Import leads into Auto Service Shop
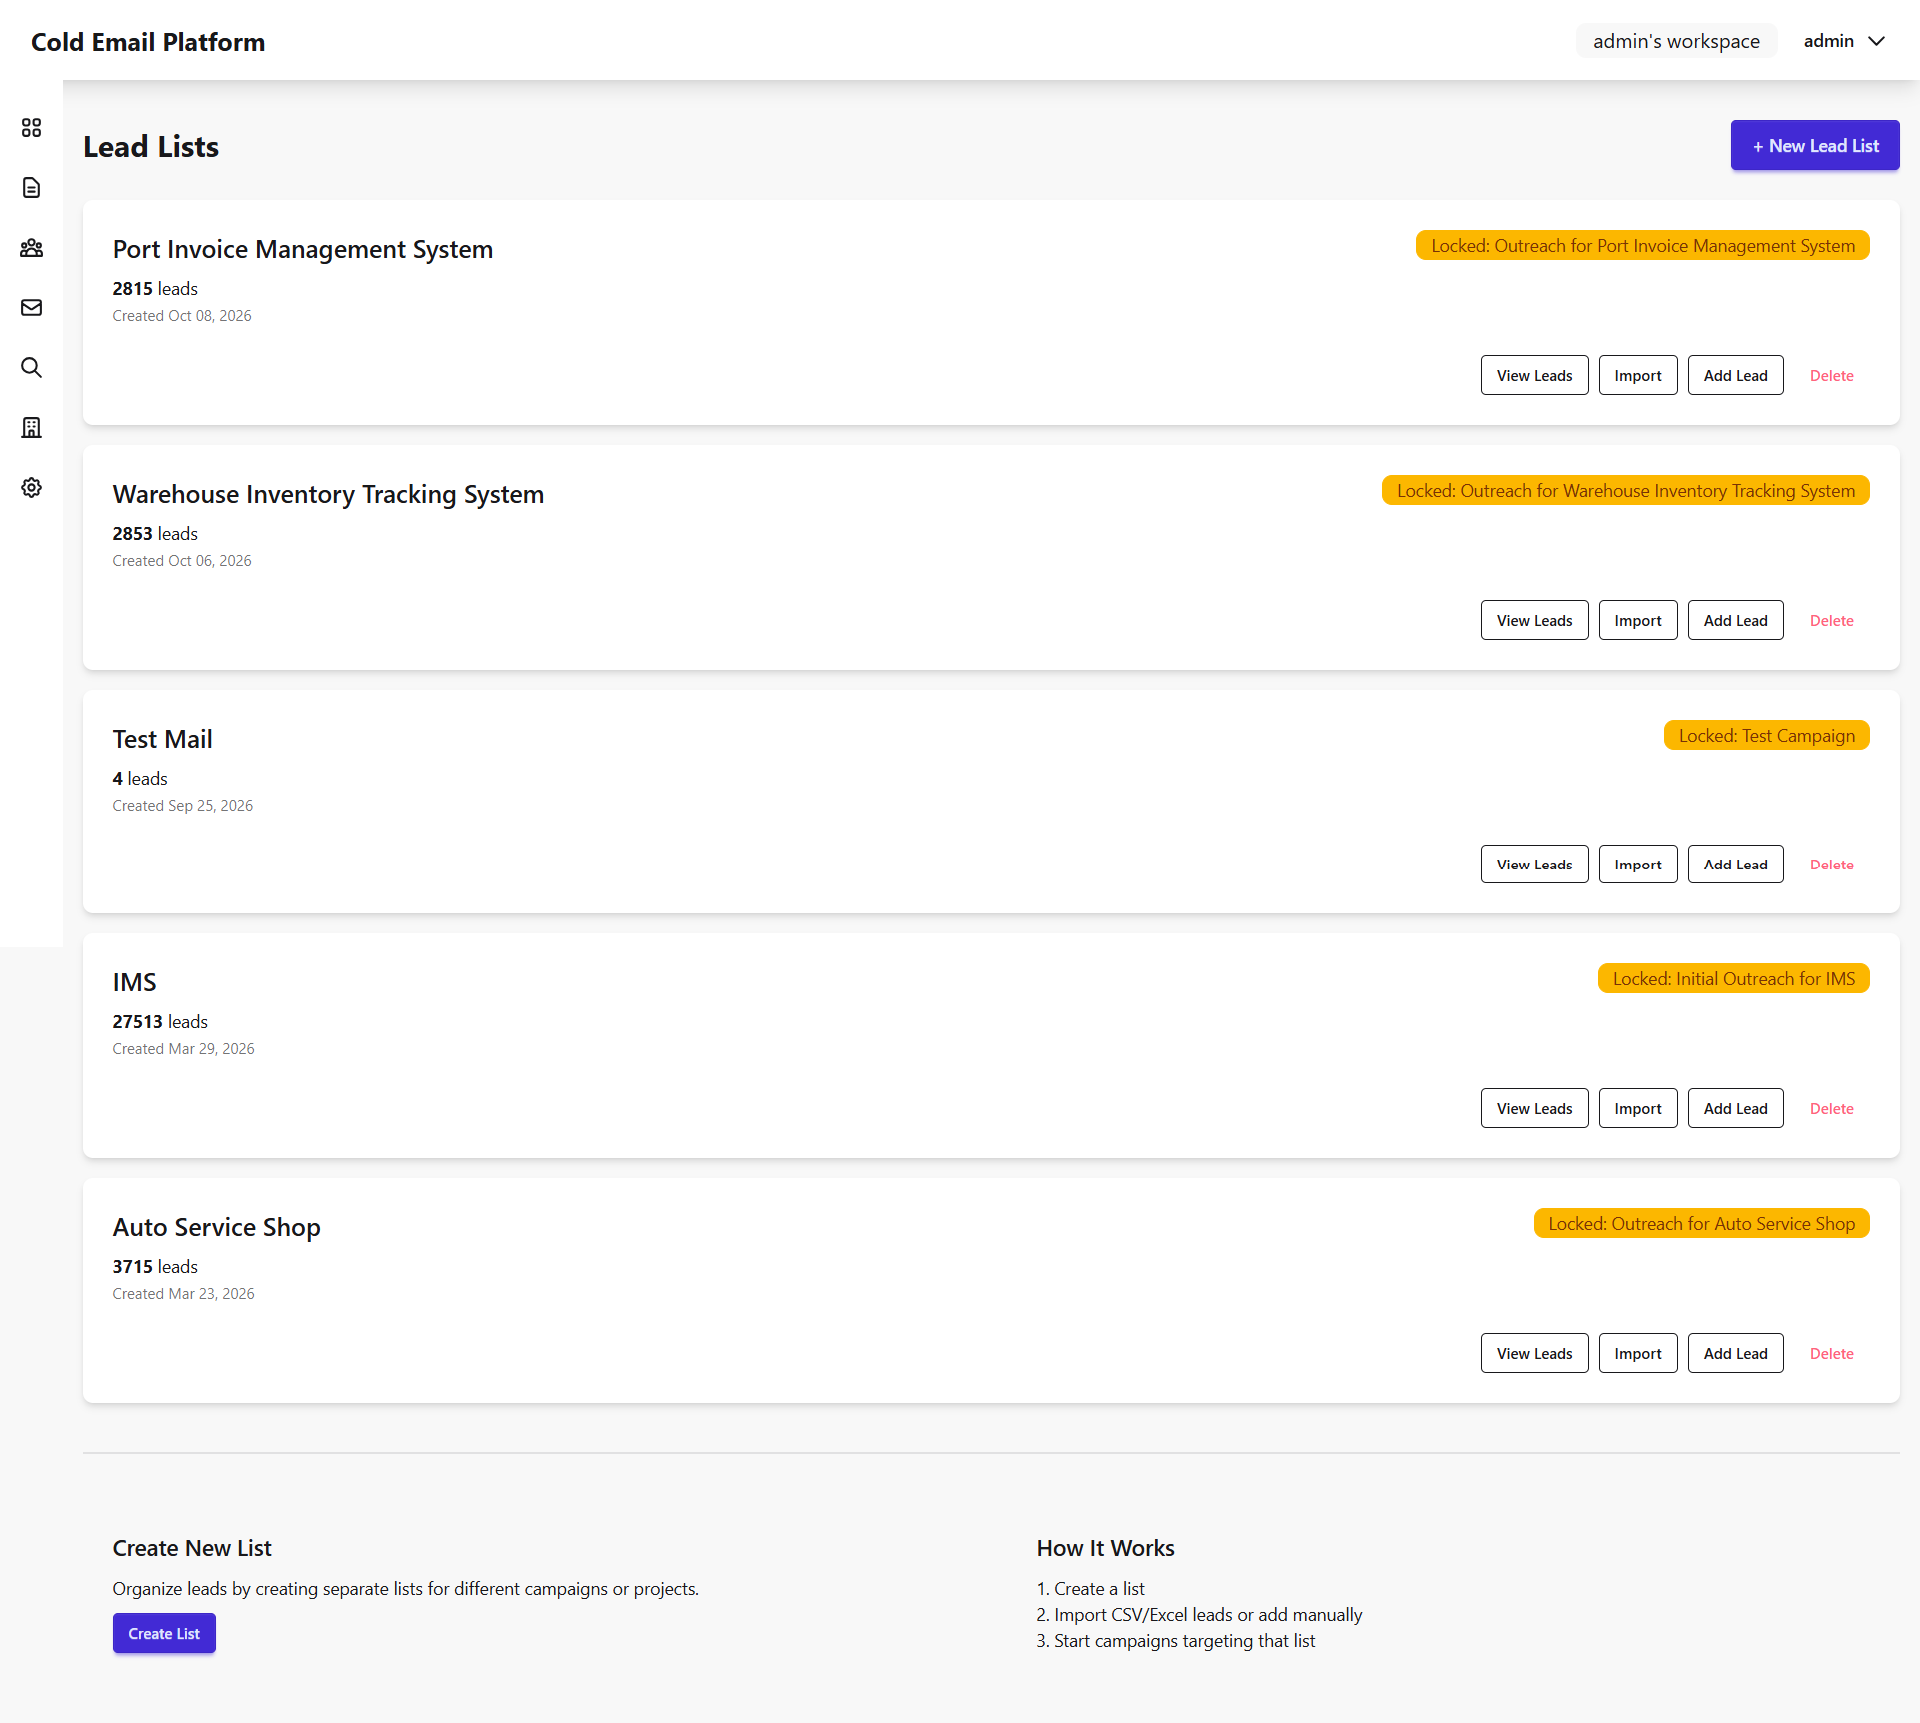Image resolution: width=1920 pixels, height=1723 pixels. pos(1637,1354)
